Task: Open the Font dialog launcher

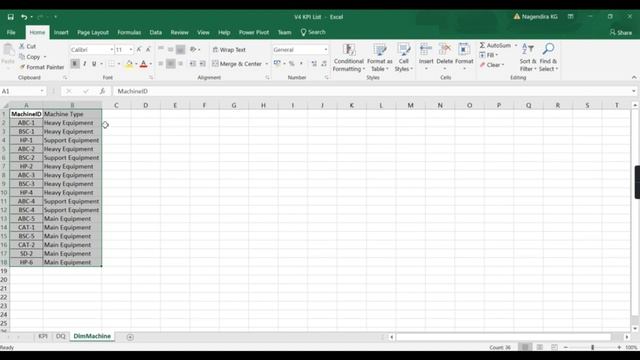Action: (x=151, y=78)
